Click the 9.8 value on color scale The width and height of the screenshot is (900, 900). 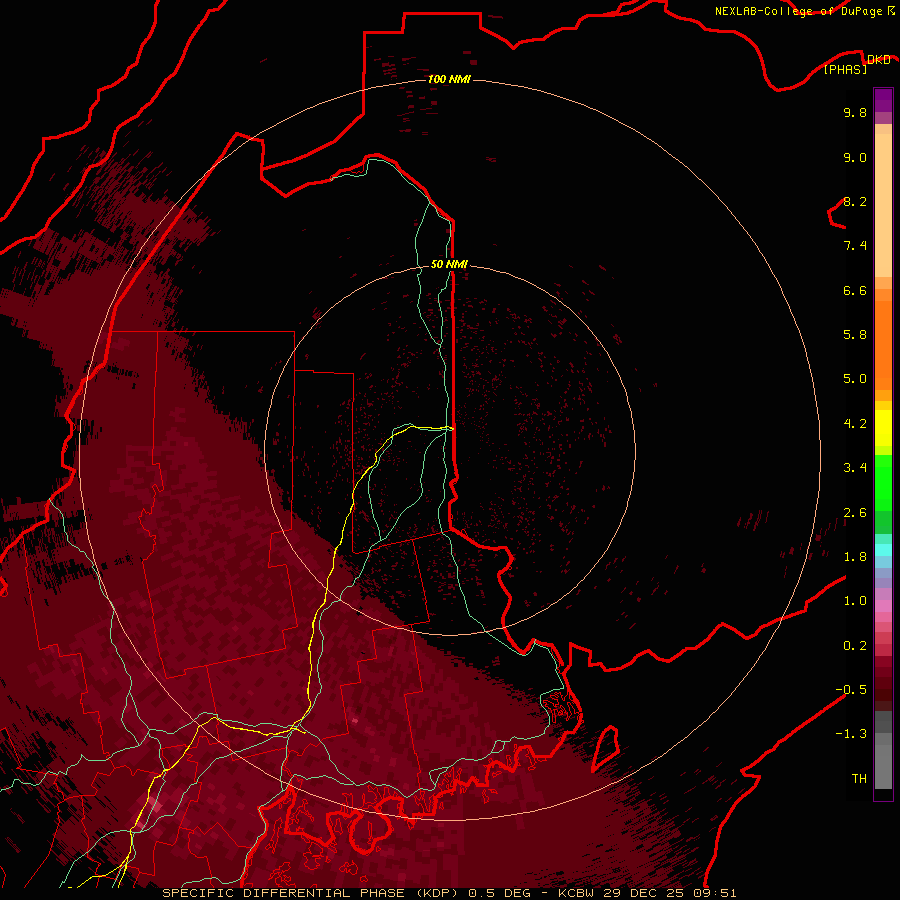[855, 112]
